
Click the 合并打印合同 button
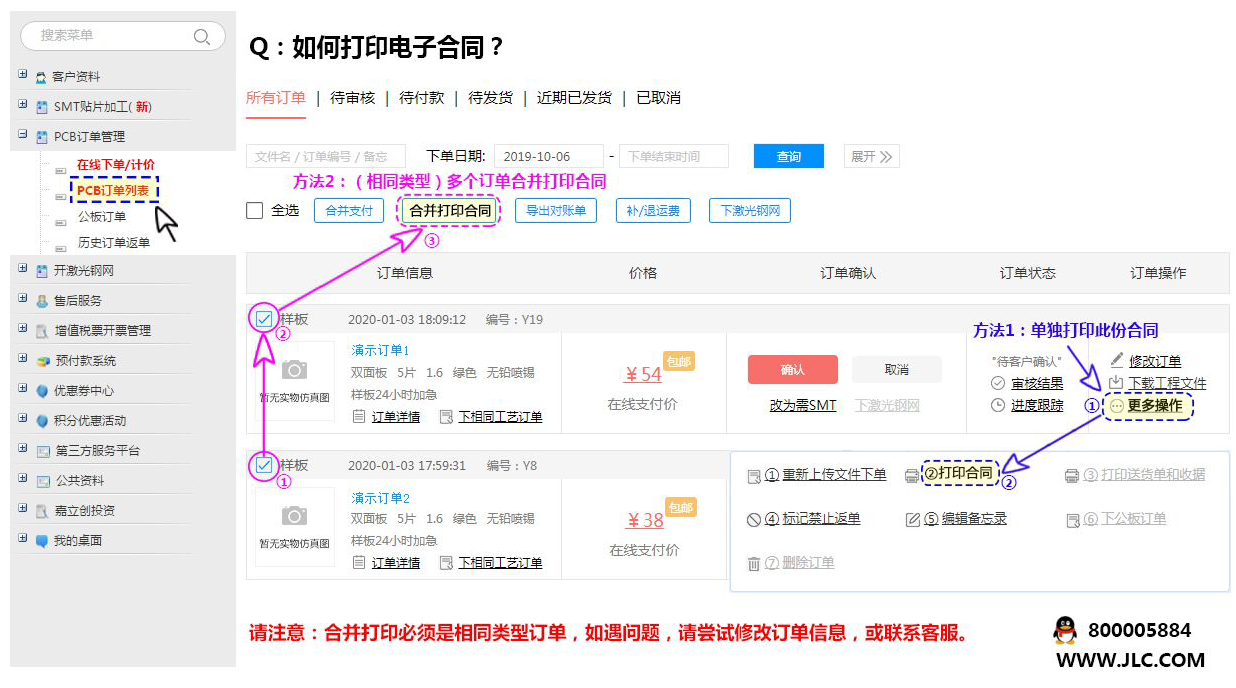(450, 211)
